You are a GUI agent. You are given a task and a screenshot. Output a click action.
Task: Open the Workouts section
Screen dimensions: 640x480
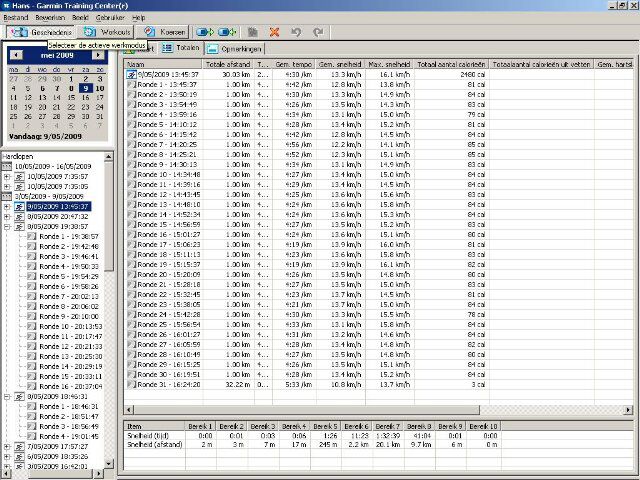[x=109, y=32]
